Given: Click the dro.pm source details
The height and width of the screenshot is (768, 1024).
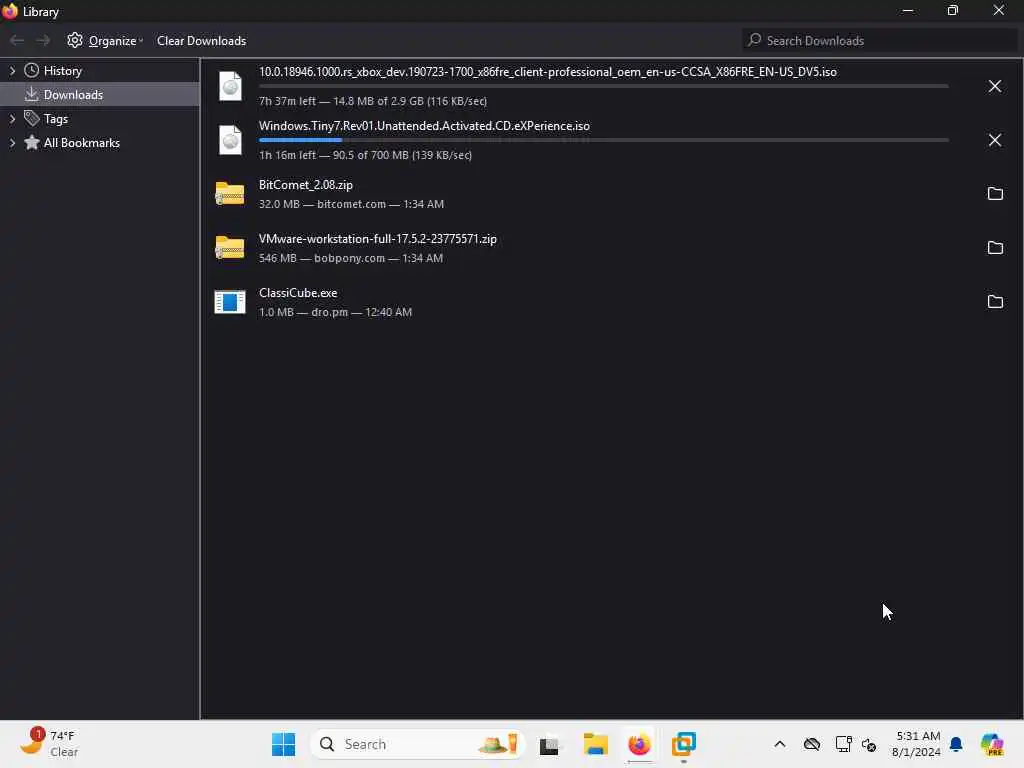Looking at the screenshot, I should coord(335,312).
